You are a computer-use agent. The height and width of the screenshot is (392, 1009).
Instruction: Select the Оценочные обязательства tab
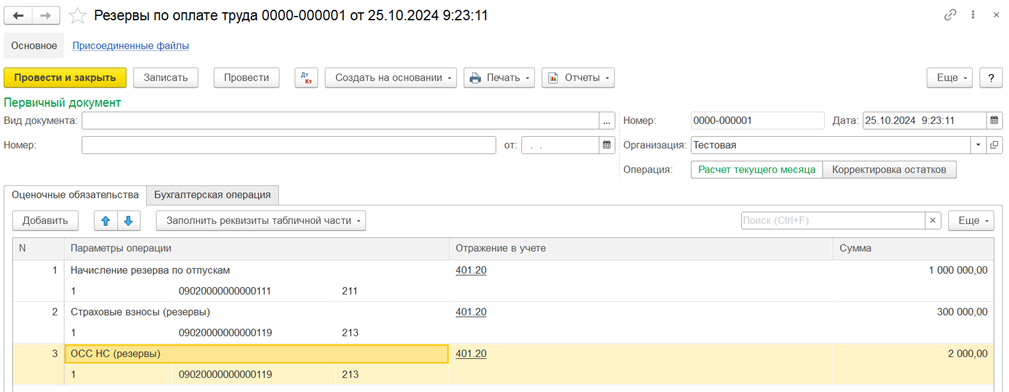point(75,194)
